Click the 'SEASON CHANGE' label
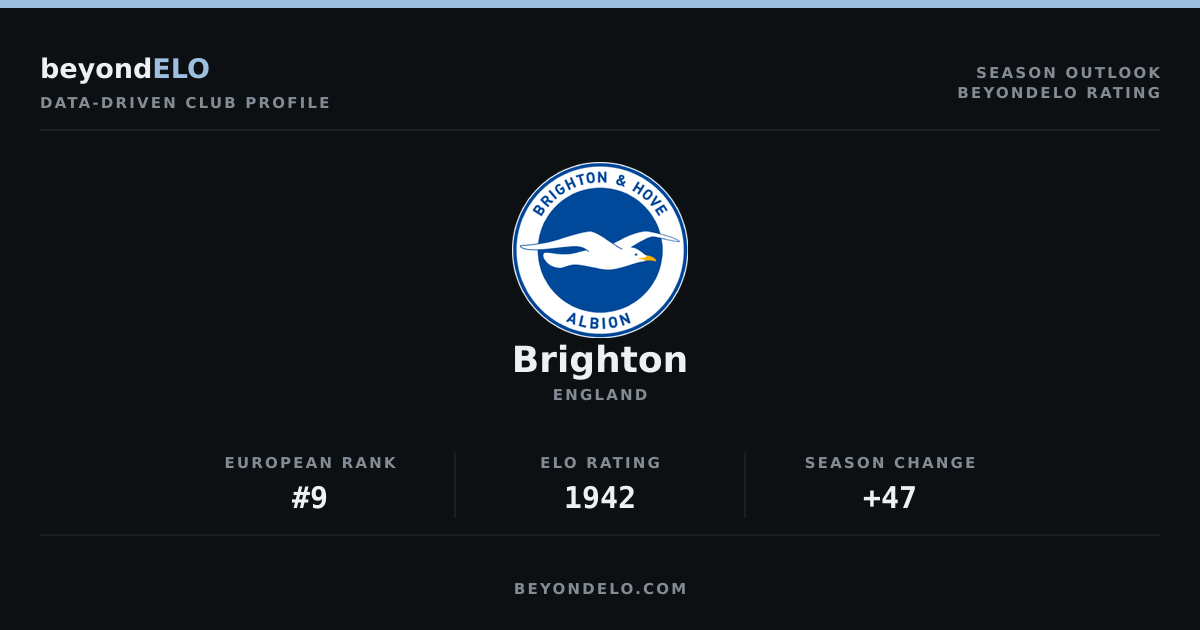Screen dimensions: 1200x630 click(x=891, y=463)
